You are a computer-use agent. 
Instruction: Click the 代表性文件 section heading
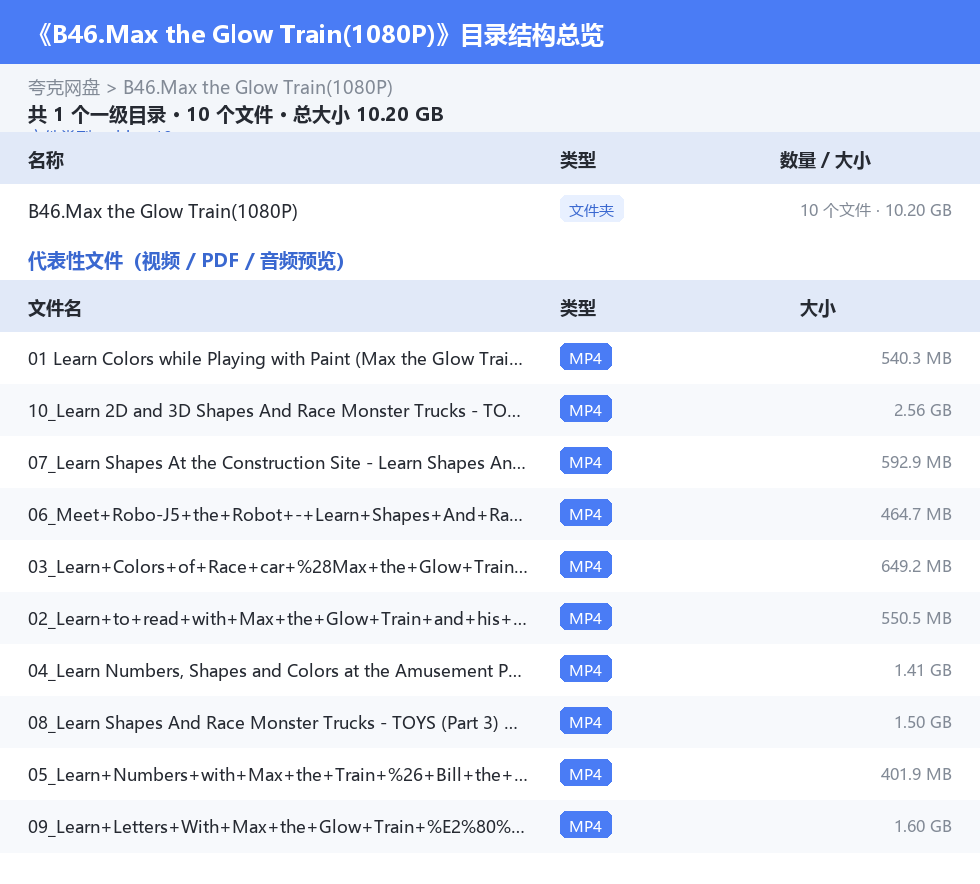pyautogui.click(x=186, y=261)
